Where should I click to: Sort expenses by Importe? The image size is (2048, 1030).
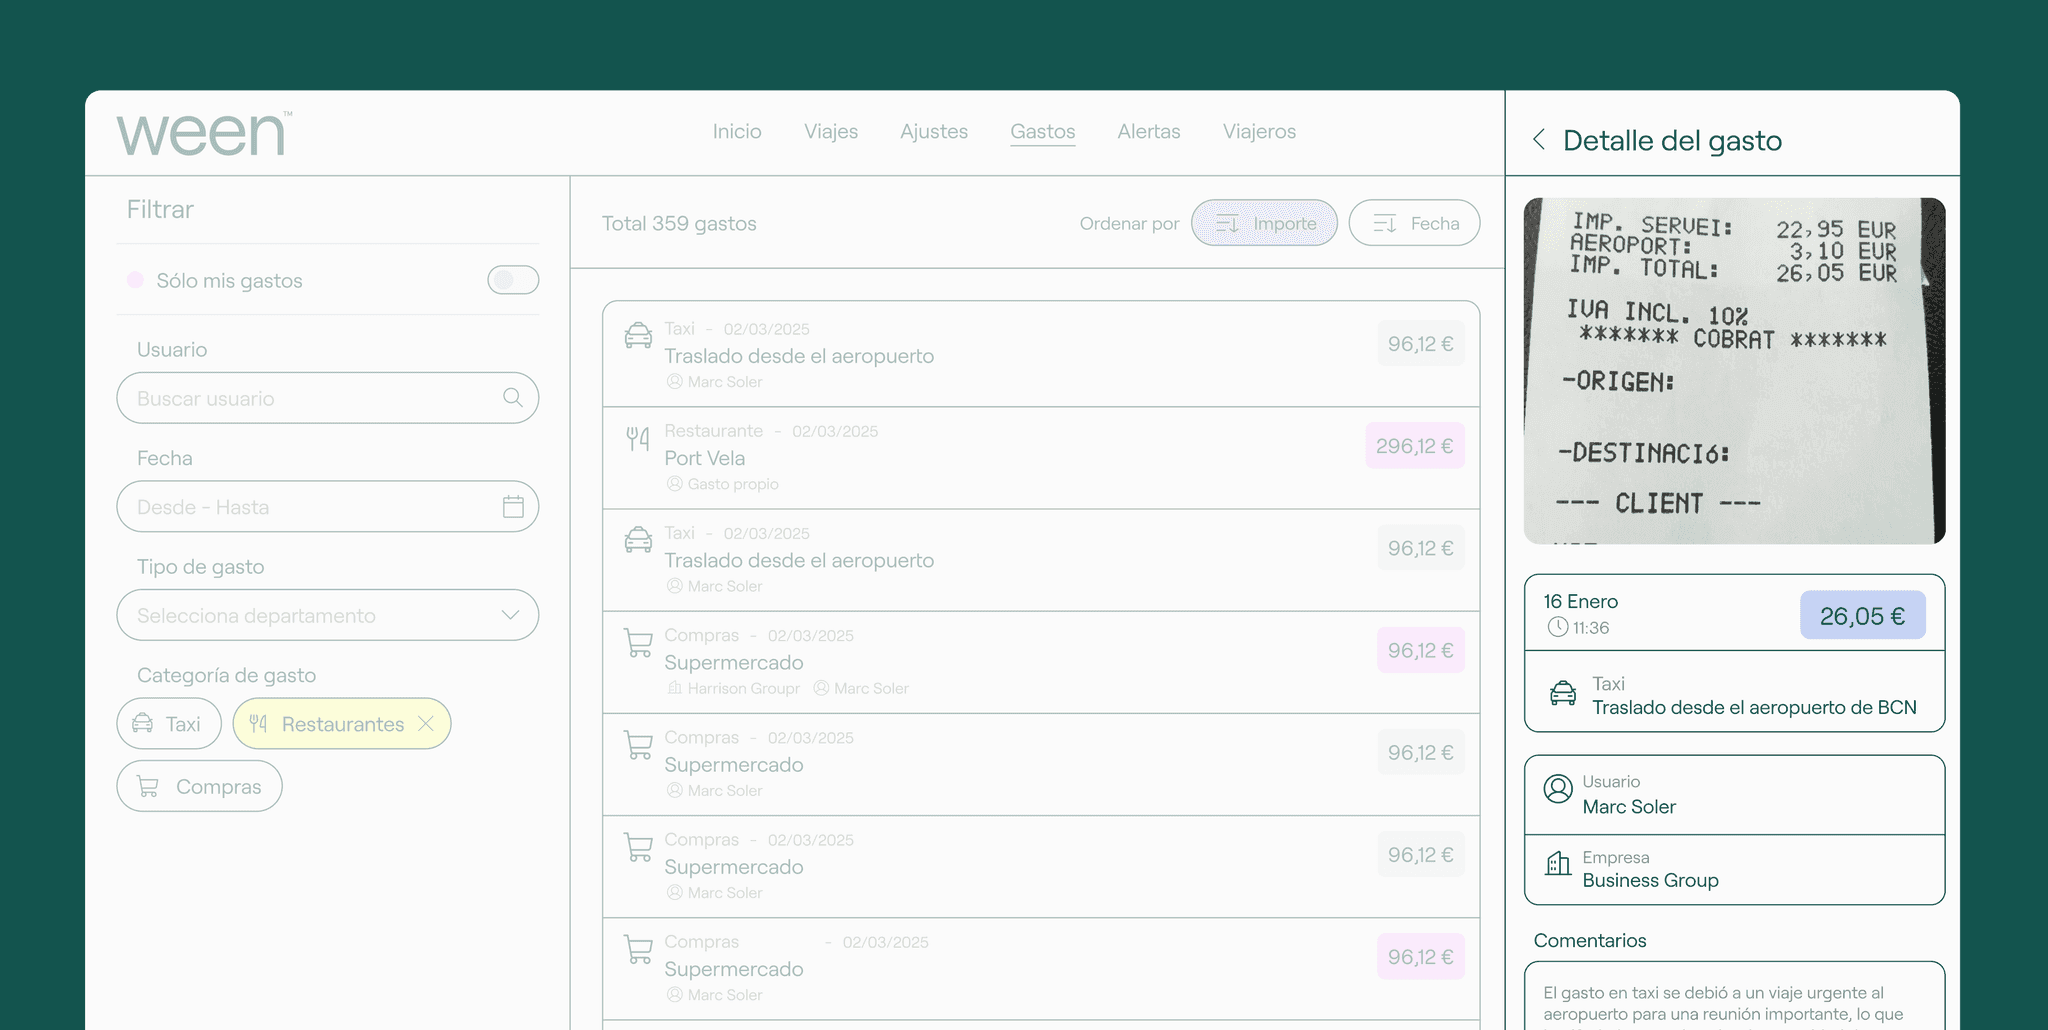point(1264,223)
